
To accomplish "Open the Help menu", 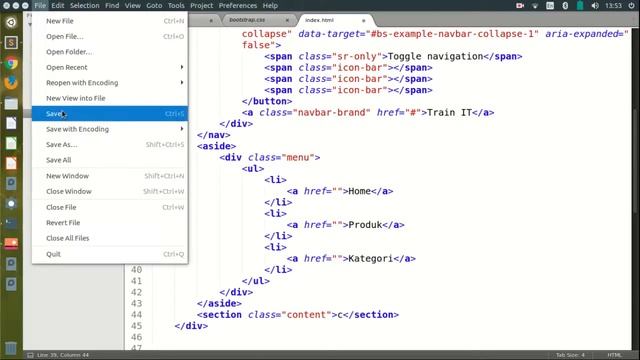I will point(270,5).
